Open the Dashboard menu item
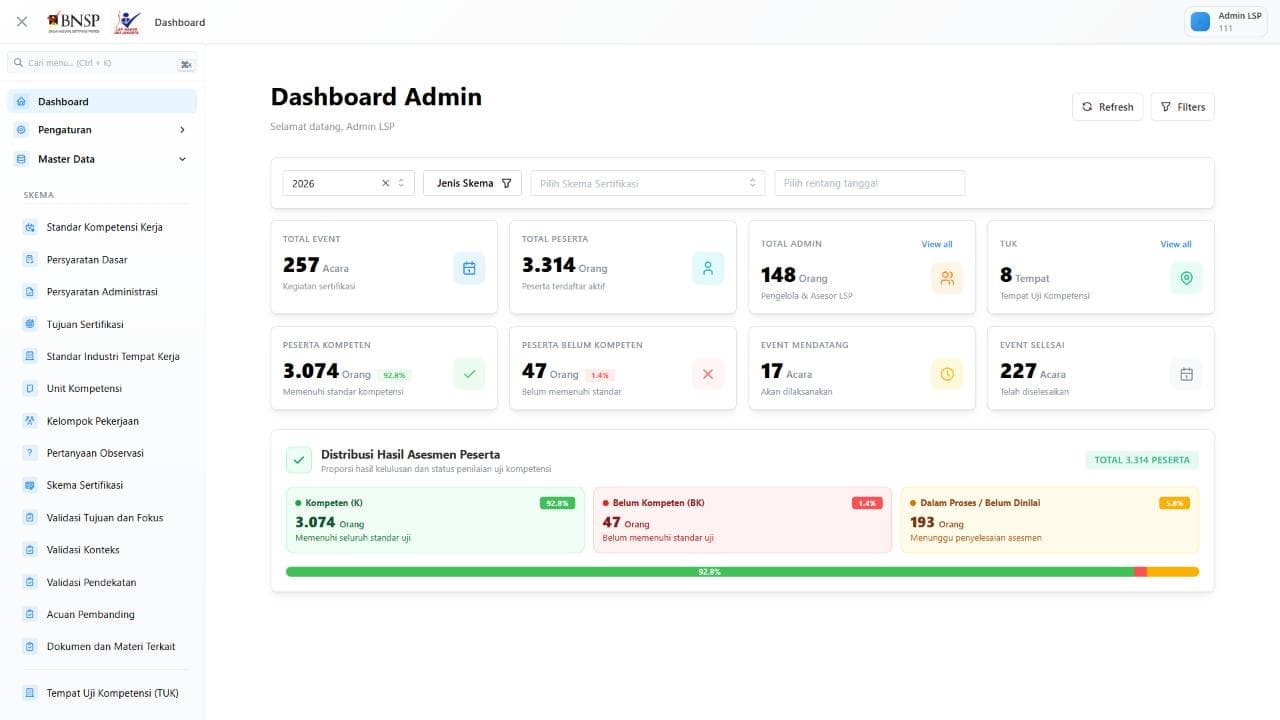Image resolution: width=1280 pixels, height=720 pixels. [102, 101]
